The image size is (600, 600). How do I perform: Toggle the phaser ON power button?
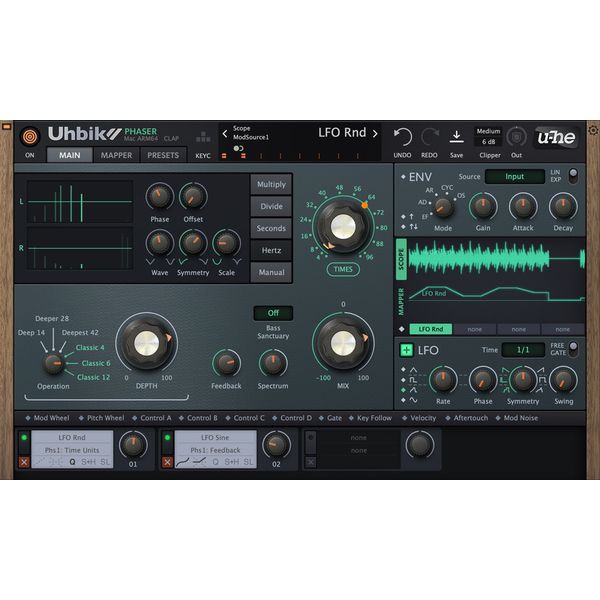point(29,136)
